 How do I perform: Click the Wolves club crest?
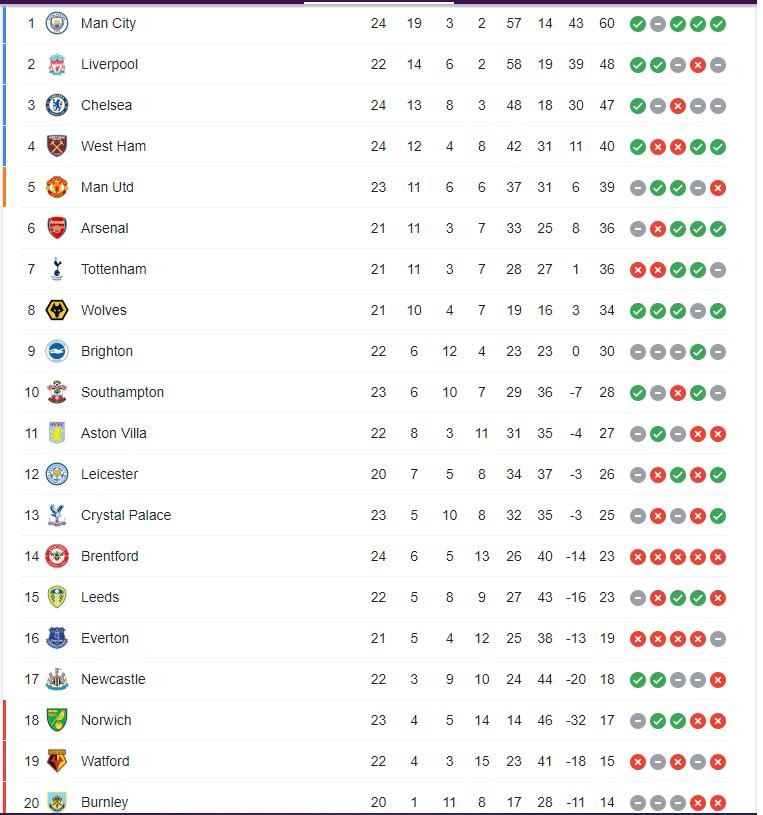tap(57, 310)
